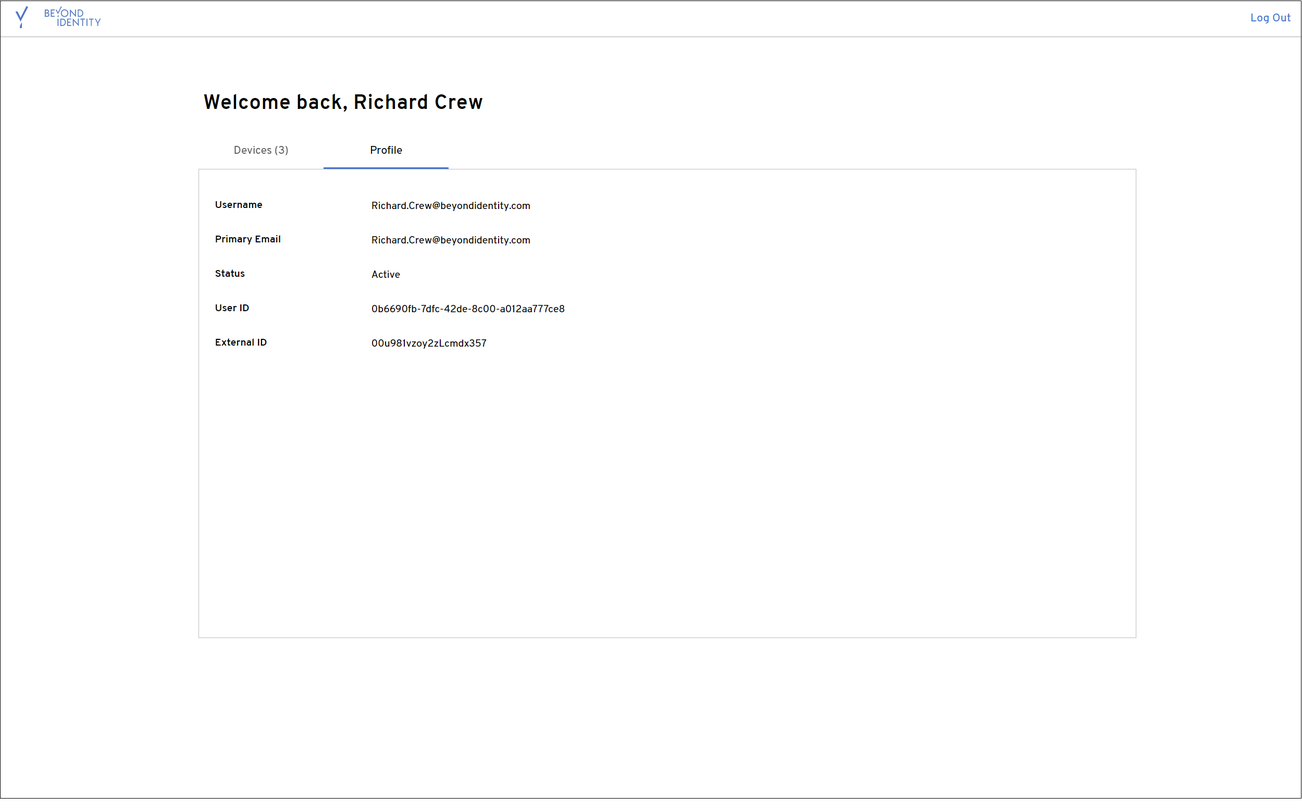Click the Beyond Identity wordmark text

(72, 18)
